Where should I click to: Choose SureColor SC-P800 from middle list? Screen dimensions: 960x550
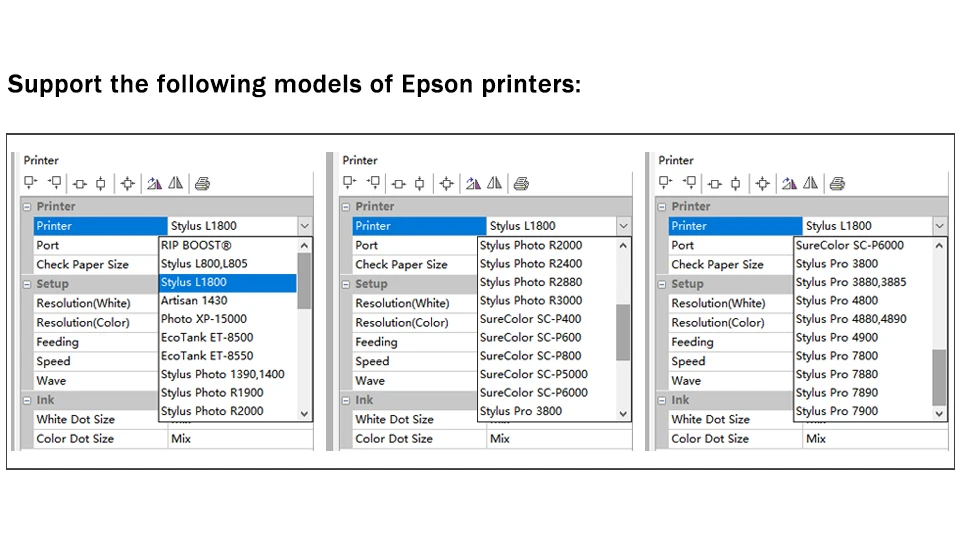547,356
